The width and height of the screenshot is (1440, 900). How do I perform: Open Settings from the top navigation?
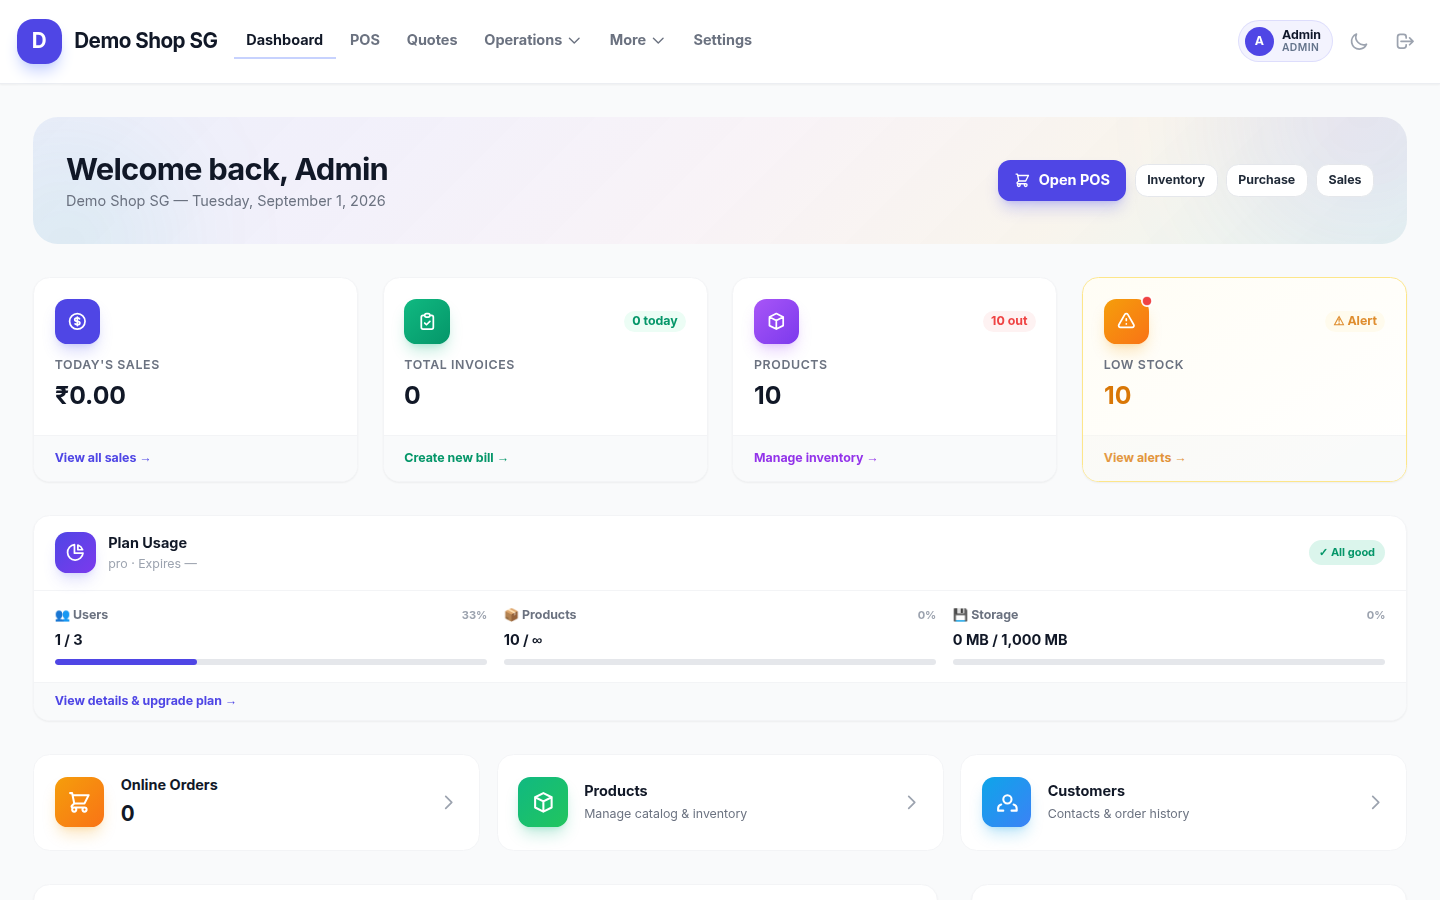tap(722, 40)
